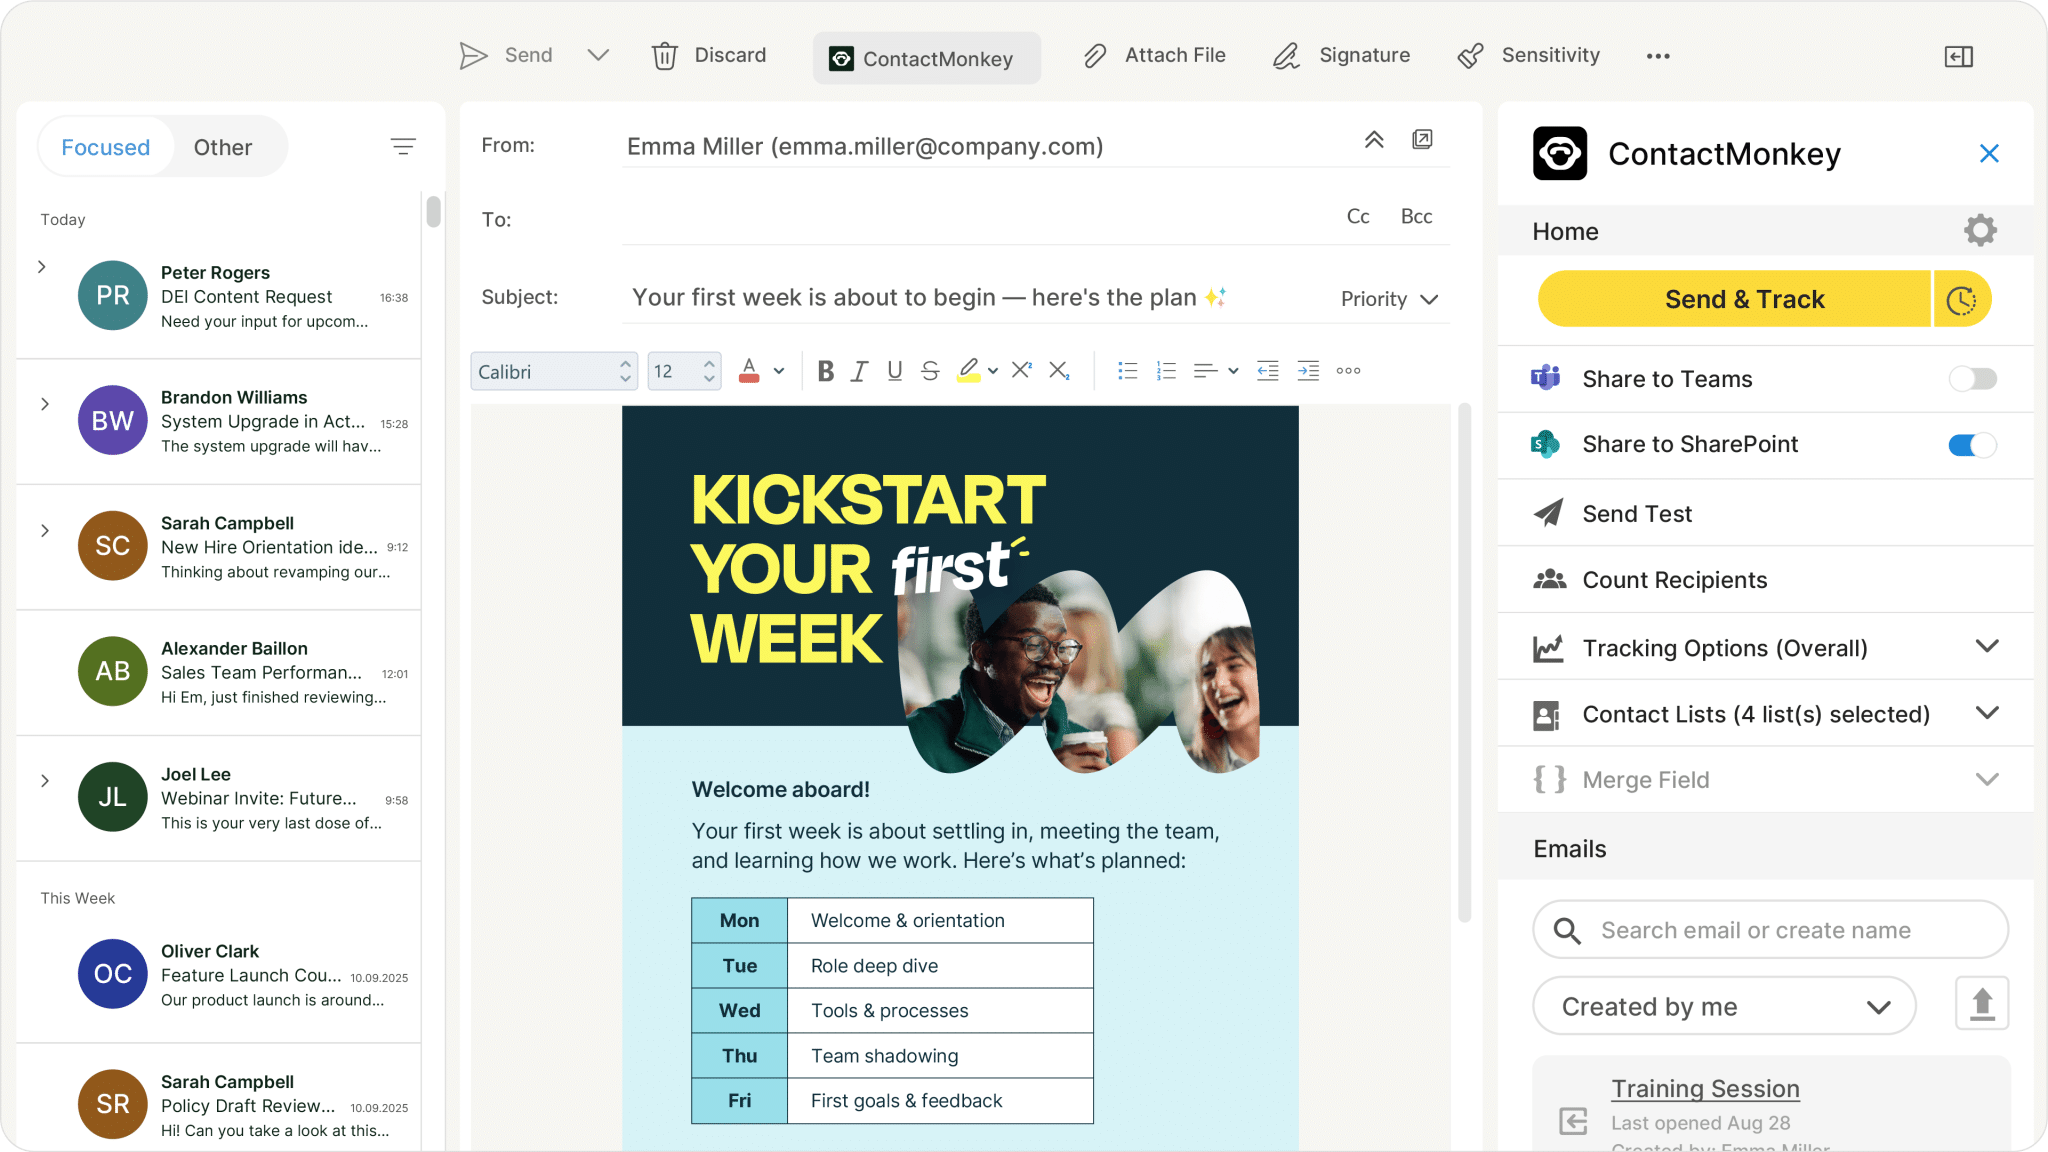Viewport: 2048px width, 1152px height.
Task: Click the Search email or create name field
Action: click(1770, 930)
